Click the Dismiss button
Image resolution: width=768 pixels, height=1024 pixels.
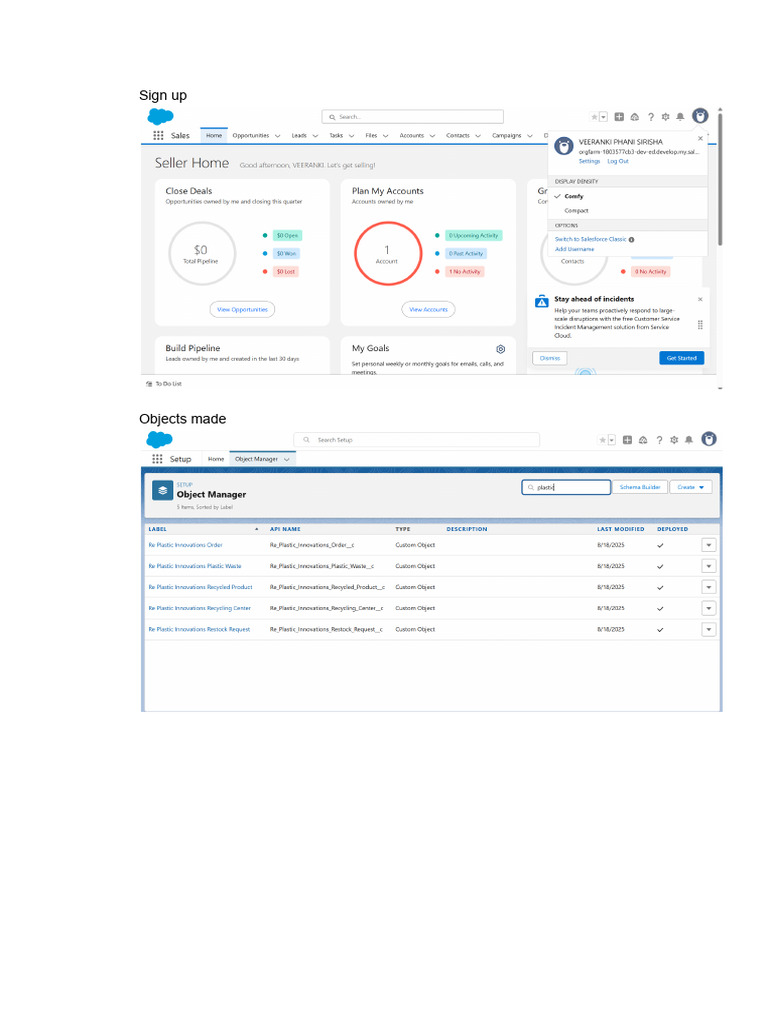(x=550, y=358)
